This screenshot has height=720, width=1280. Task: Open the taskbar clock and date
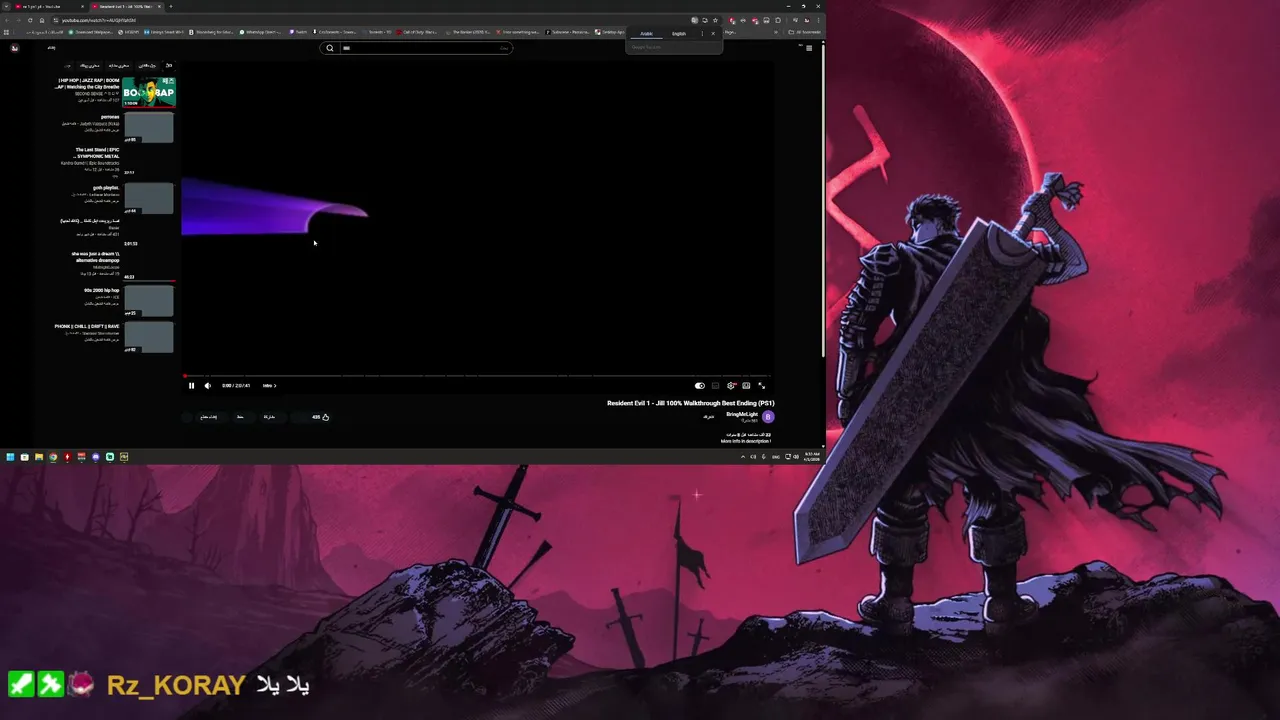point(812,457)
